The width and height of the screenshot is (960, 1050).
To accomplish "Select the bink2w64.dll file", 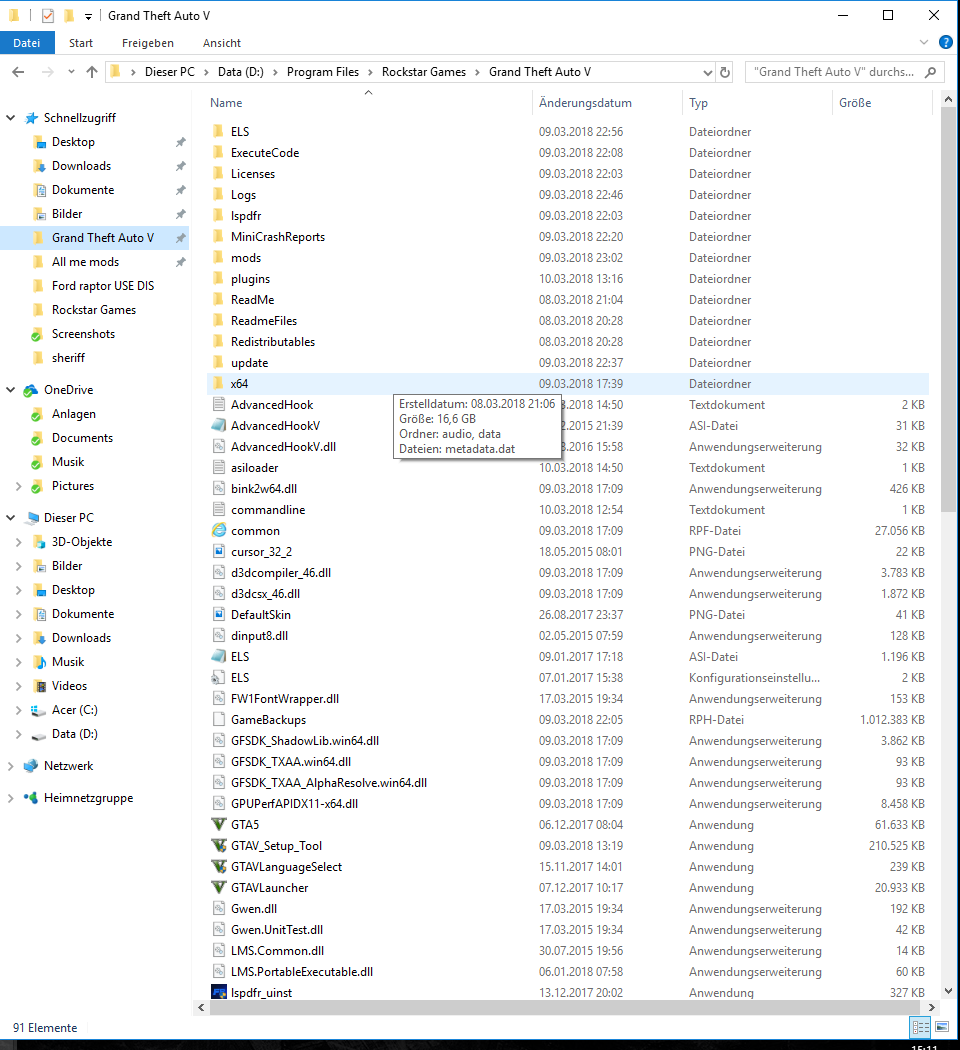I will [x=568, y=489].
